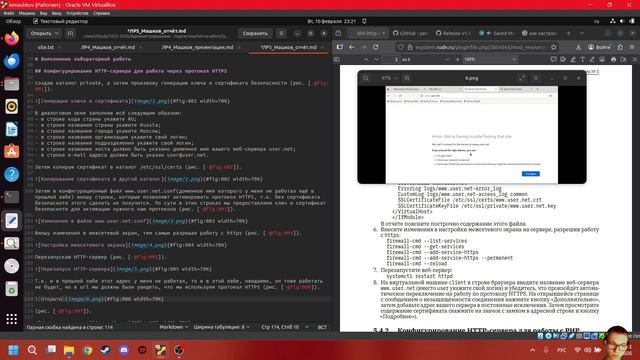Select the ЛР5_Машков_отчёт.md tab
This screenshot has height=360, width=640.
289,47
